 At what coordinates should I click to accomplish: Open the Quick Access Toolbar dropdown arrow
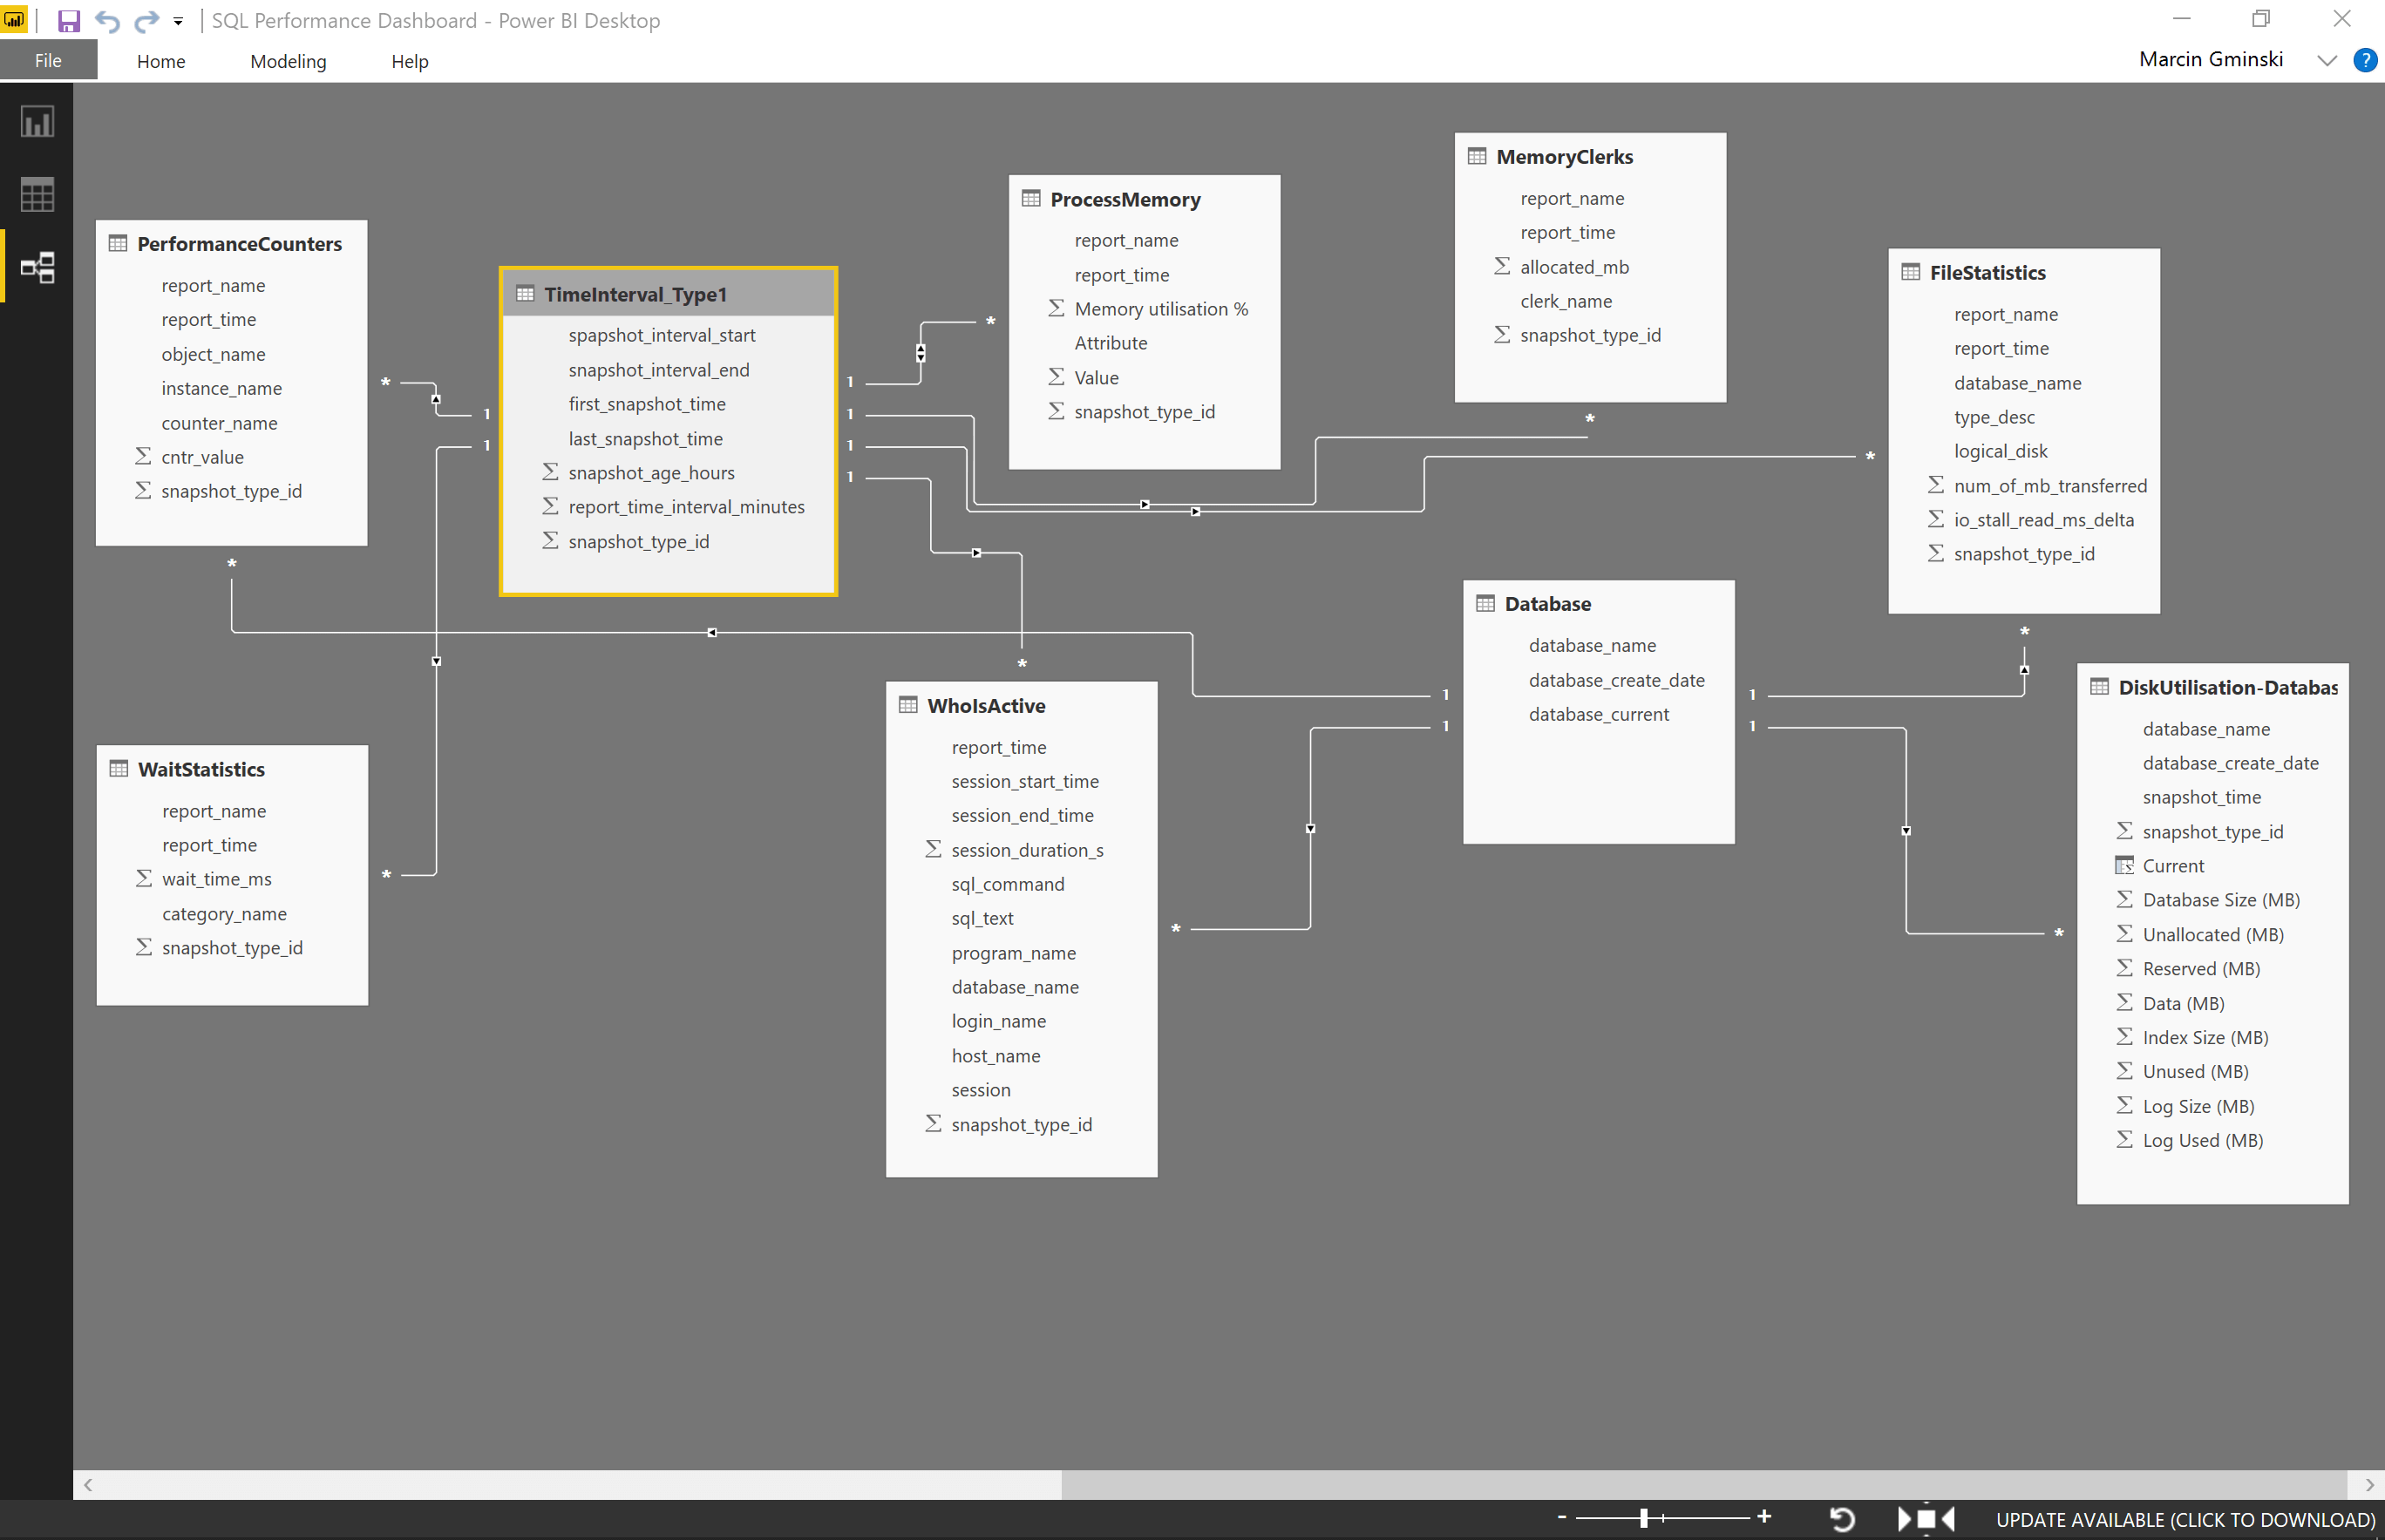[178, 20]
